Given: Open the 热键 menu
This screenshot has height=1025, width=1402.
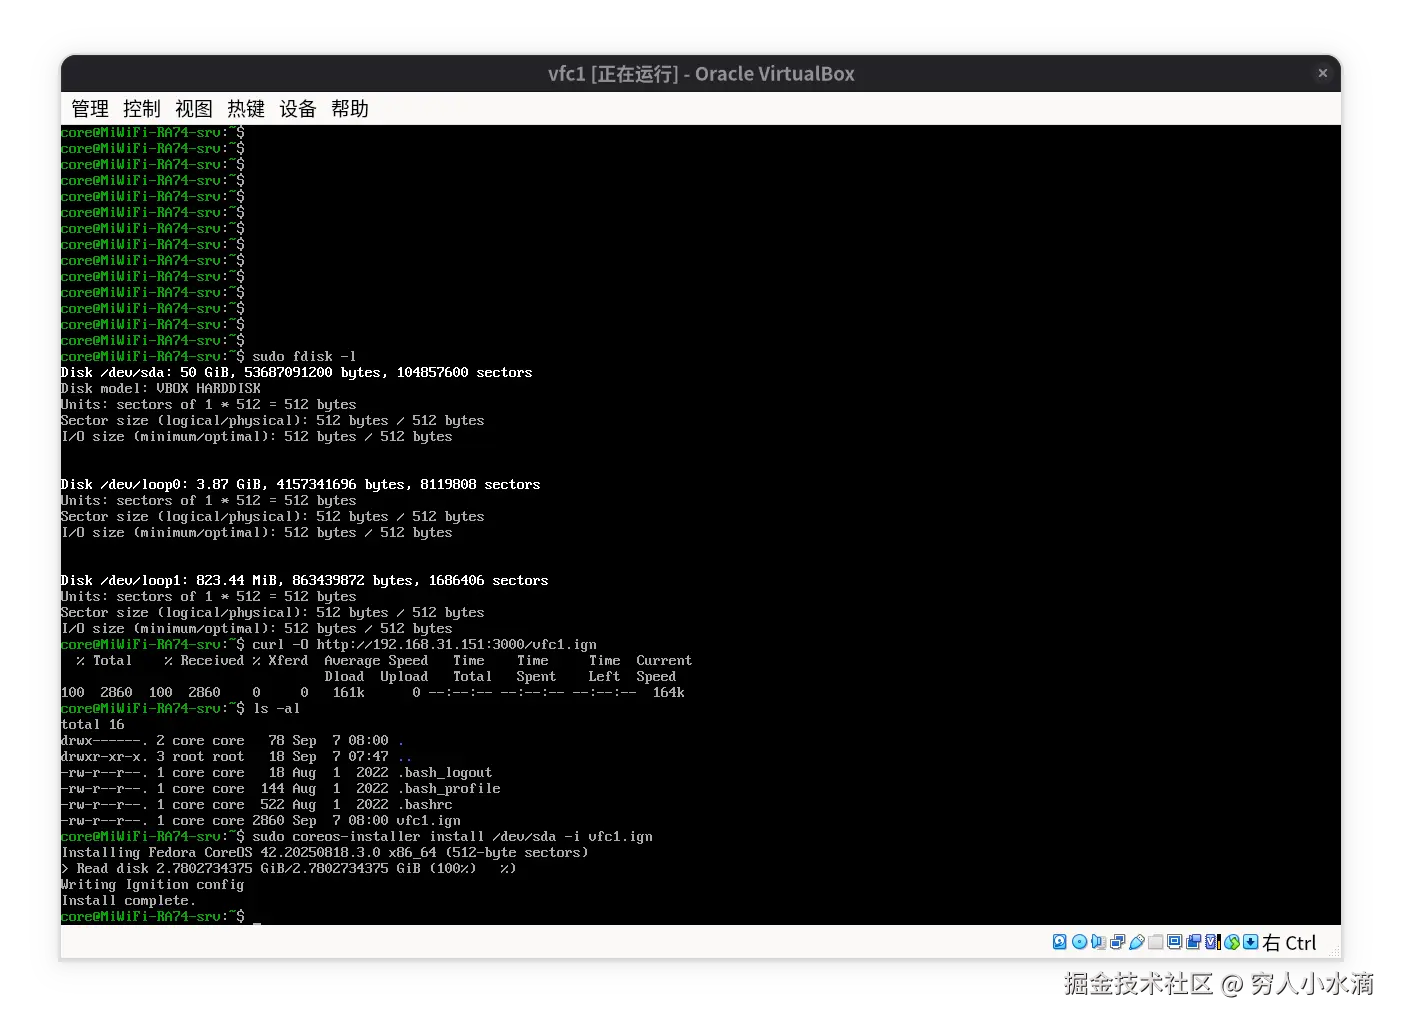Looking at the screenshot, I should click(x=246, y=109).
